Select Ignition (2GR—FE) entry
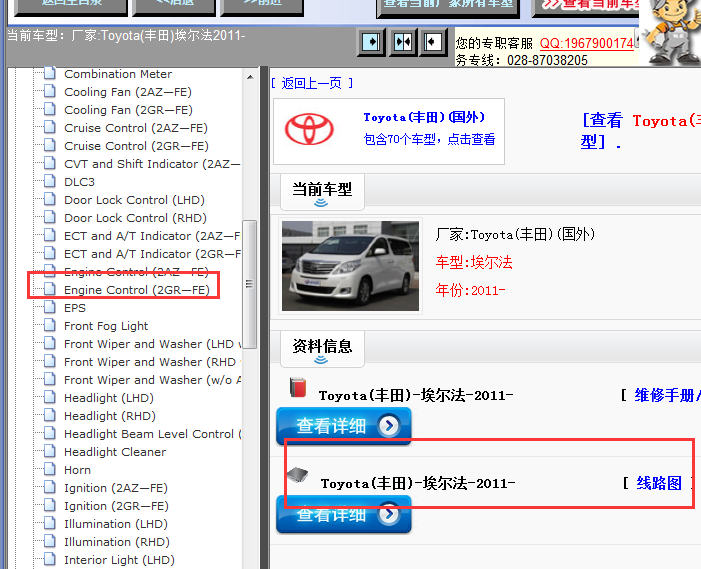The height and width of the screenshot is (569, 701). coord(116,506)
